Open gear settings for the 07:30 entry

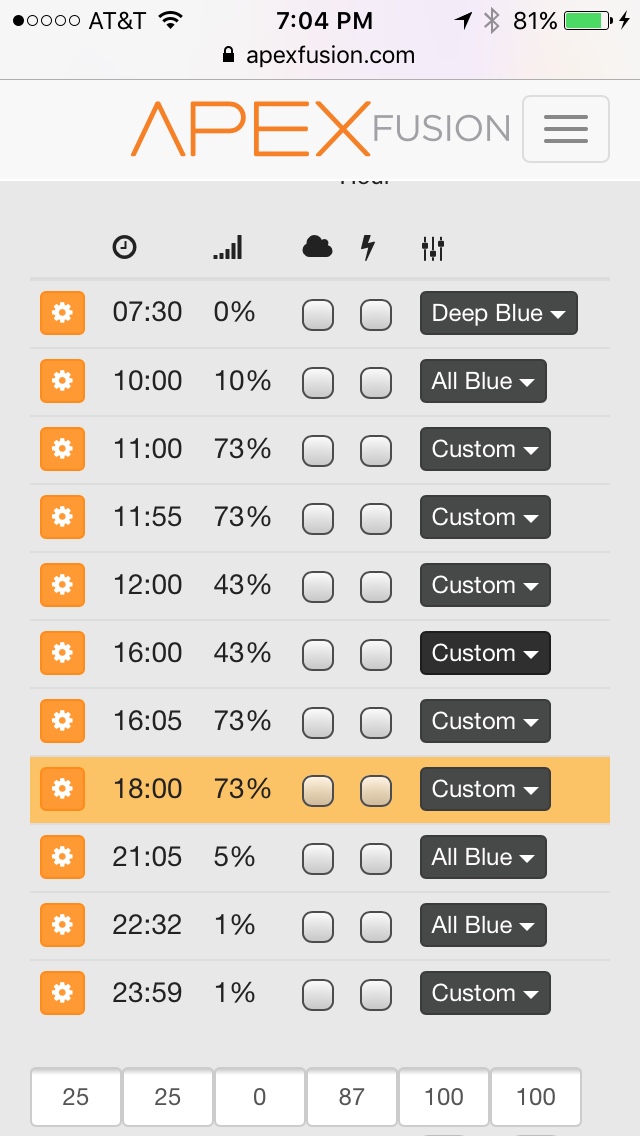[x=62, y=313]
